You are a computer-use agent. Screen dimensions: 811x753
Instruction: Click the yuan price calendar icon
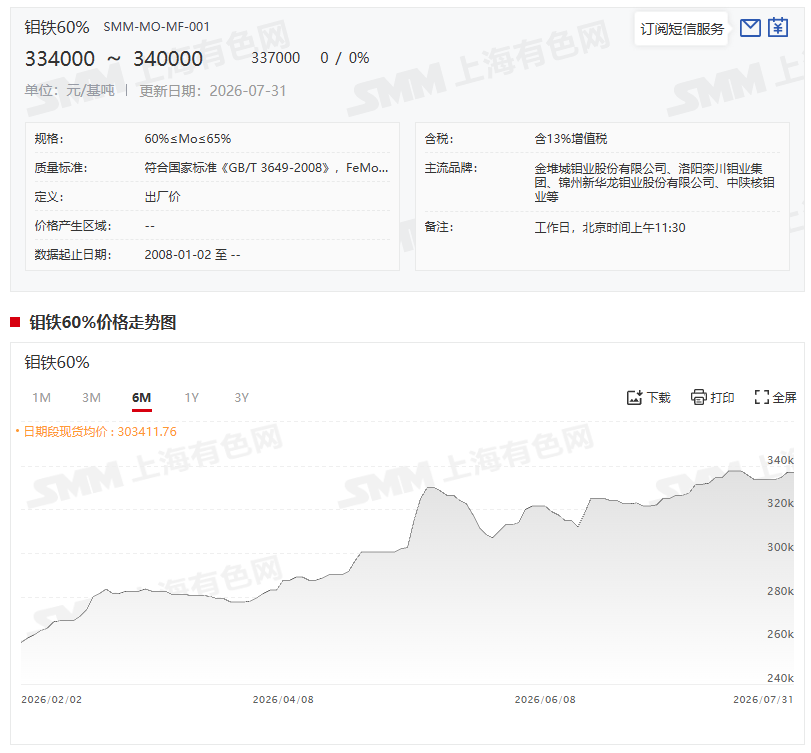click(778, 27)
